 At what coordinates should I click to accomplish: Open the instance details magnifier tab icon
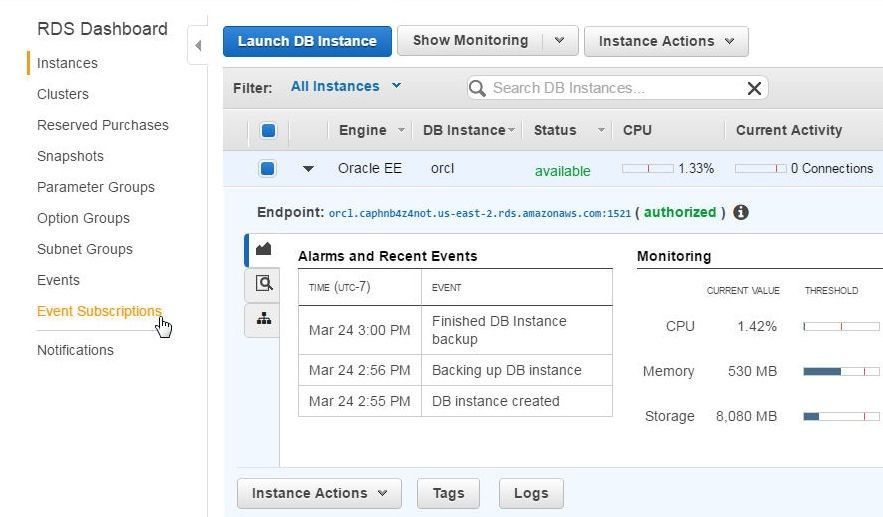pos(264,283)
